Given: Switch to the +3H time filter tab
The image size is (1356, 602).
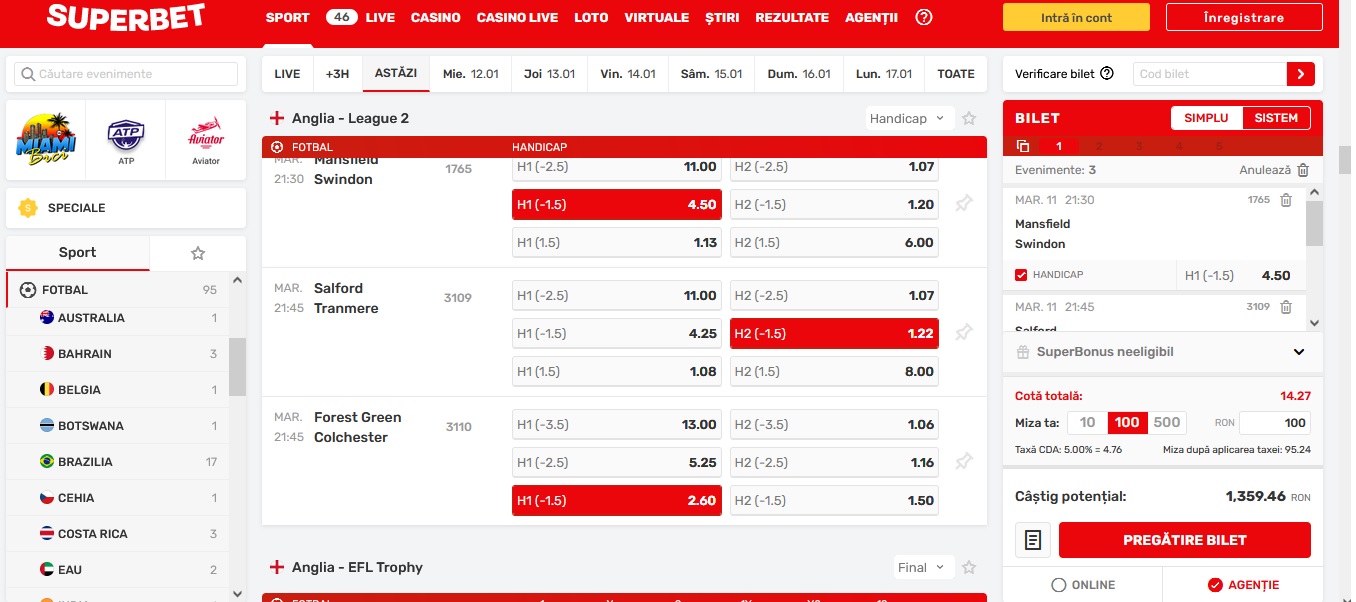Looking at the screenshot, I should coord(338,73).
